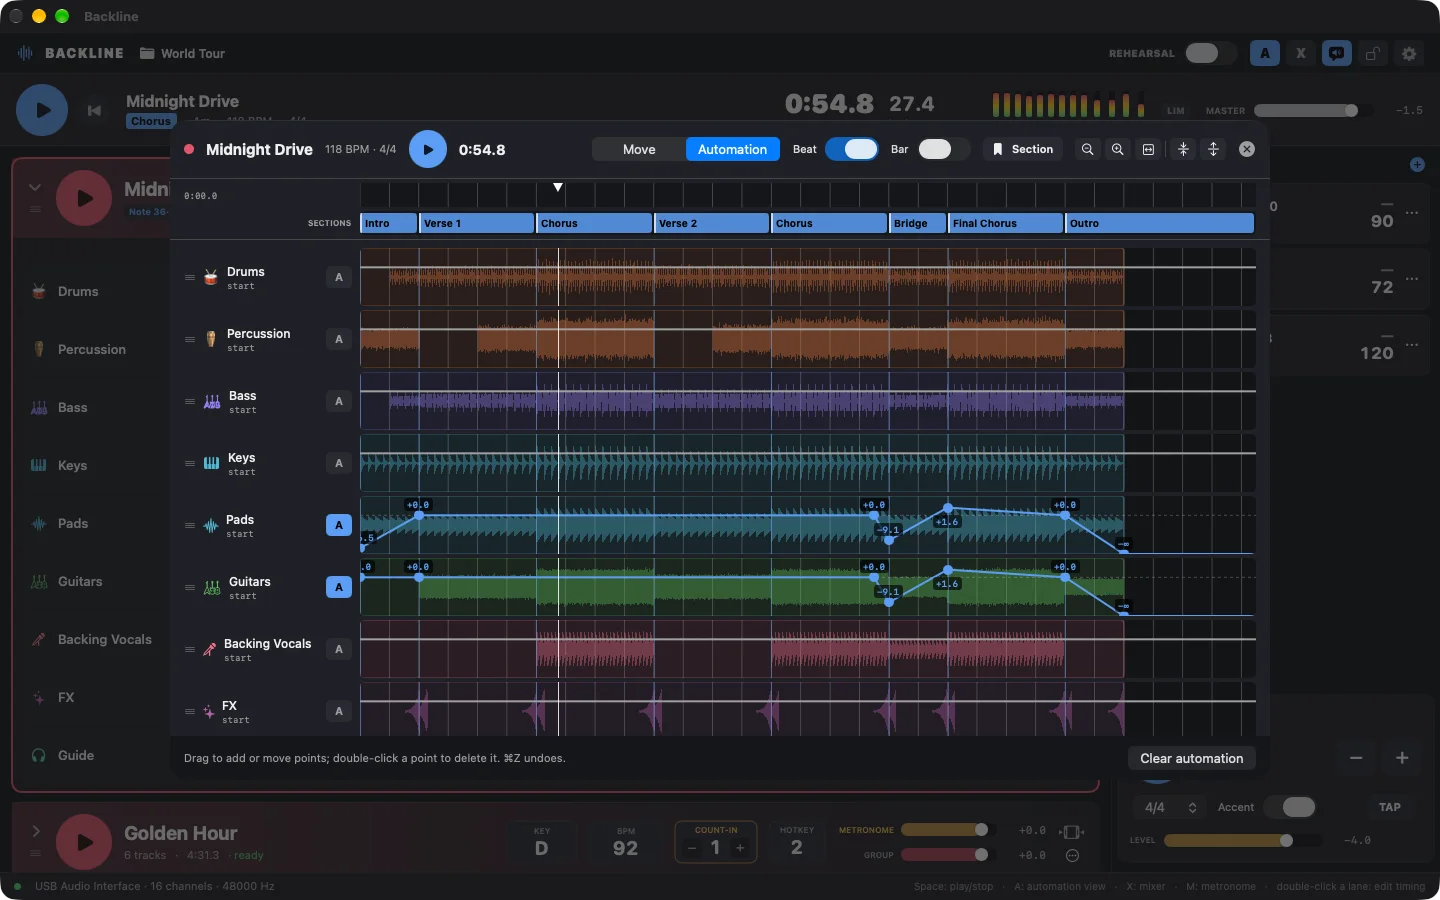Open the 4/4 time signature dropdown
1440x900 pixels.
tap(1170, 807)
